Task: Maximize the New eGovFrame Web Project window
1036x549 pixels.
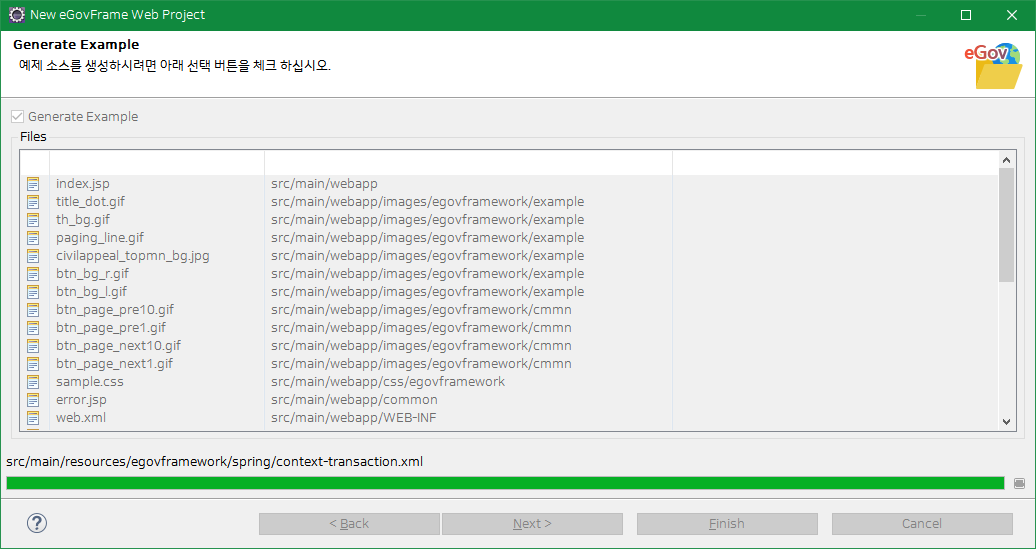Action: [966, 15]
